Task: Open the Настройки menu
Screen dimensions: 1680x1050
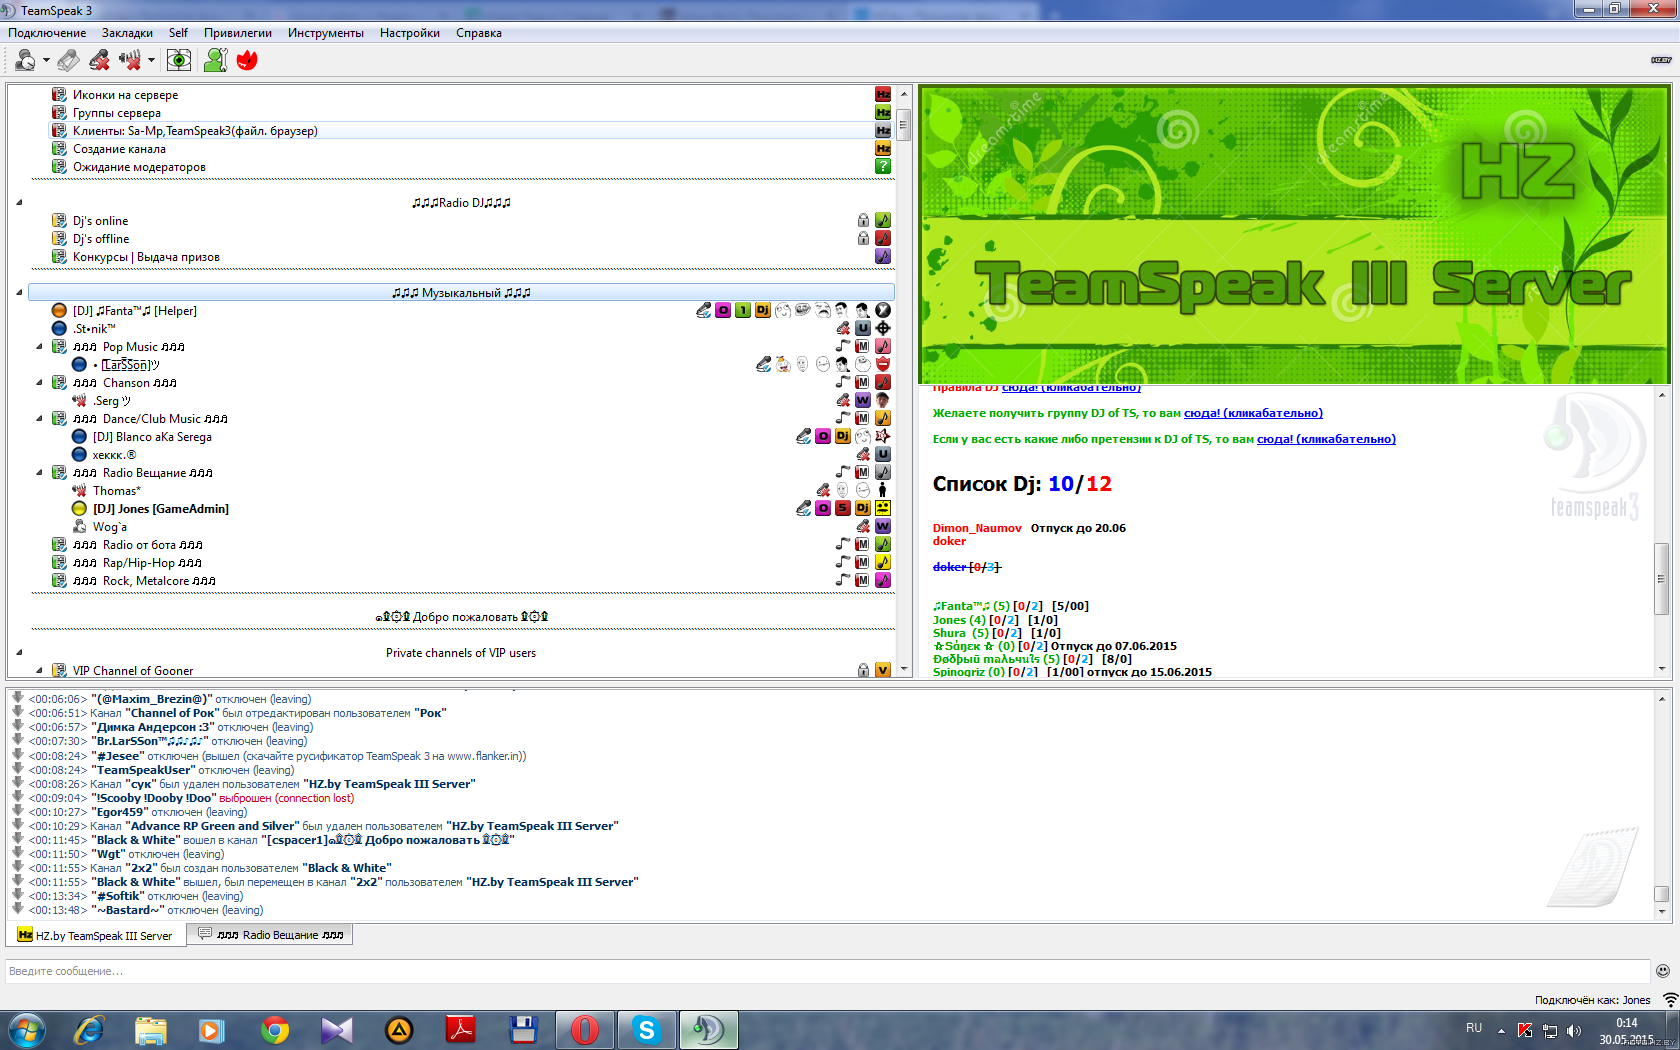Action: 410,33
